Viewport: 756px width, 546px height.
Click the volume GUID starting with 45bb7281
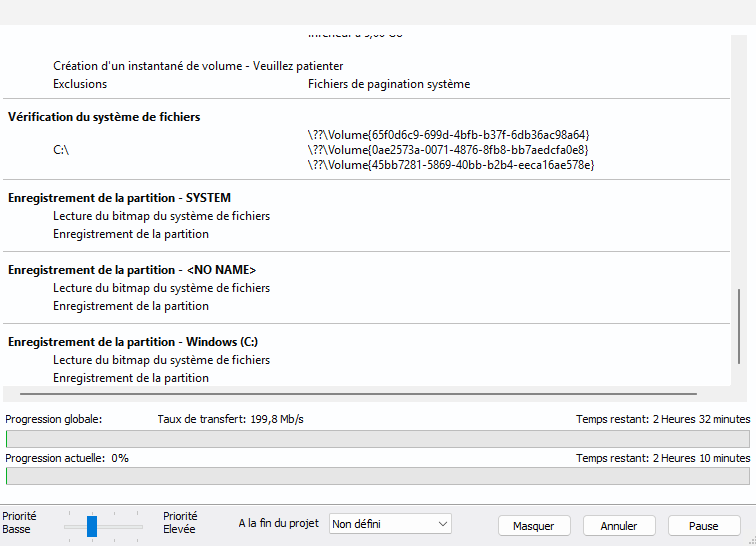click(451, 164)
